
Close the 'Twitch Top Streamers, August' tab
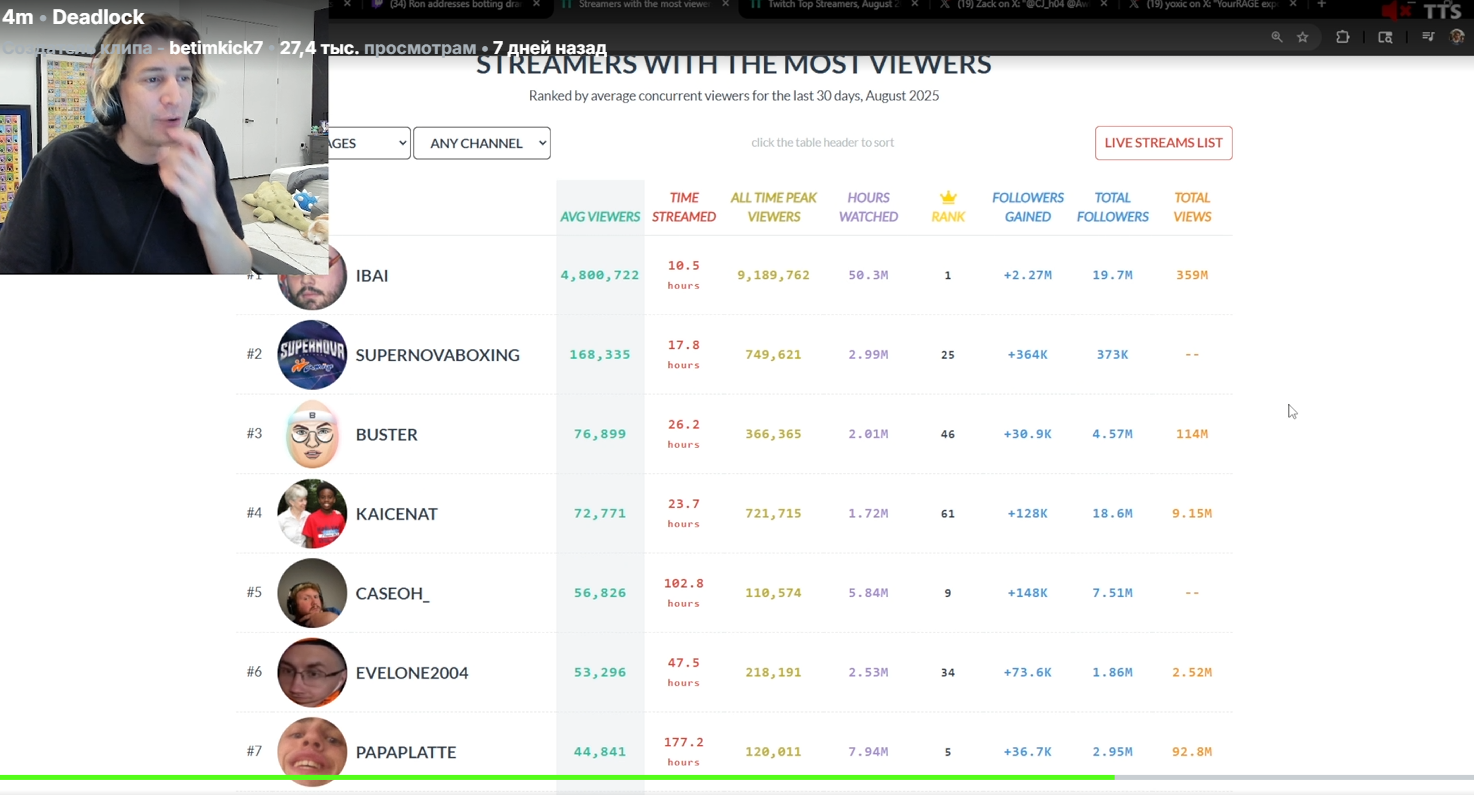[x=914, y=5]
